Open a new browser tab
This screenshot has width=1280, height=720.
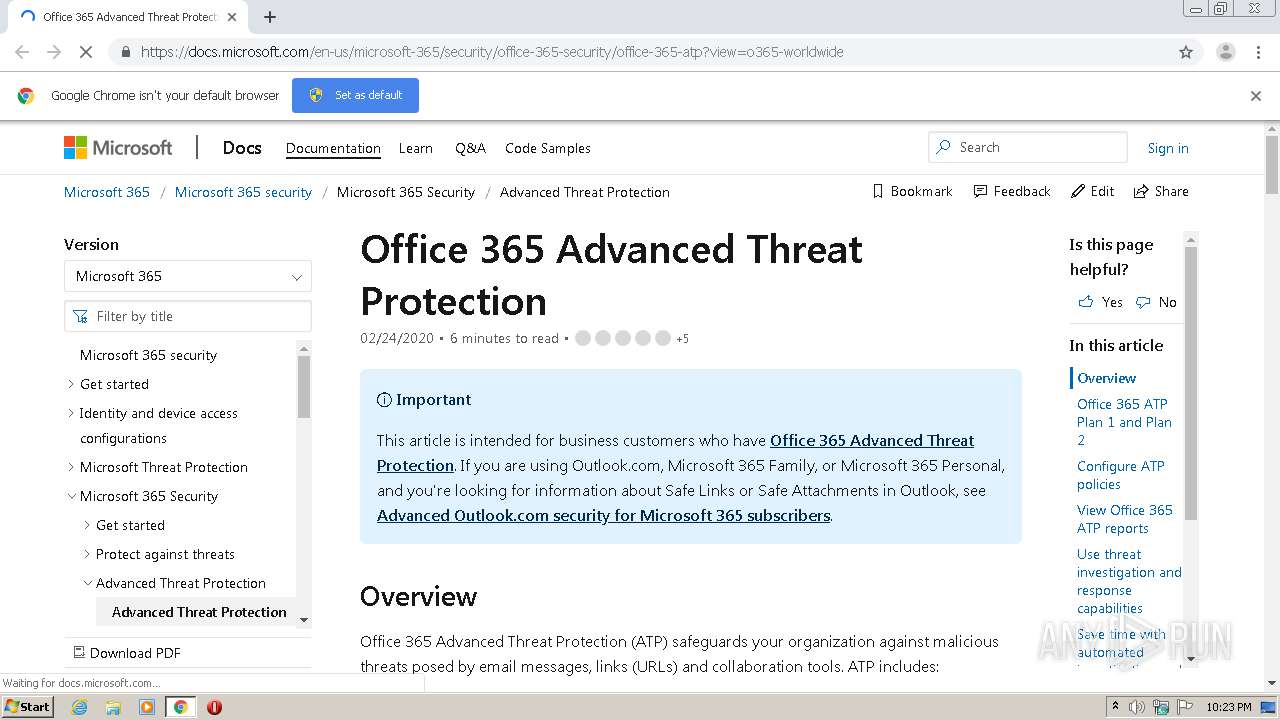[270, 17]
